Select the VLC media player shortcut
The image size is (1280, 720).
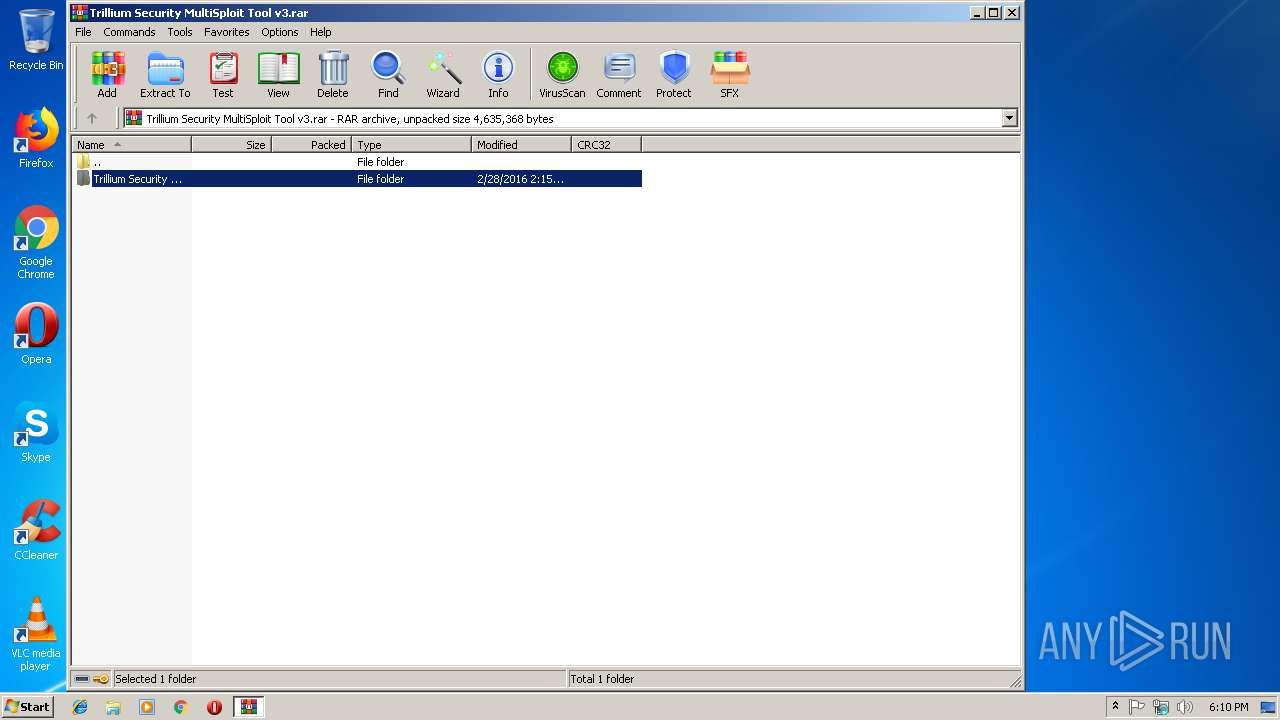click(36, 634)
